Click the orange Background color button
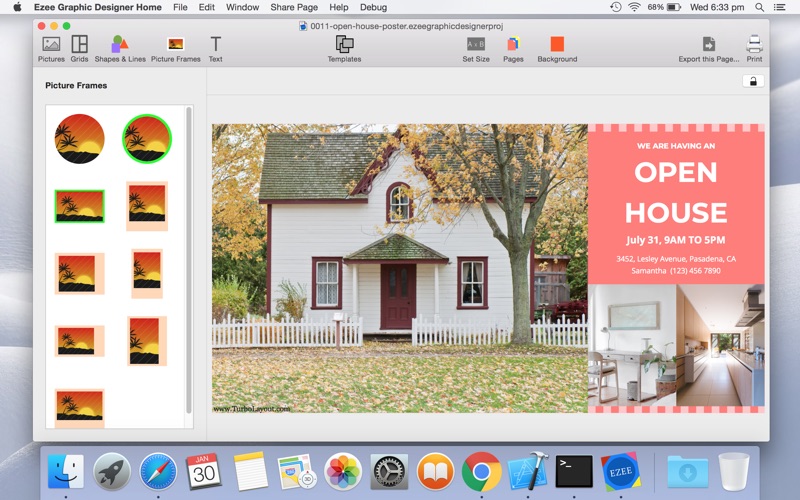This screenshot has width=800, height=500. [x=557, y=44]
